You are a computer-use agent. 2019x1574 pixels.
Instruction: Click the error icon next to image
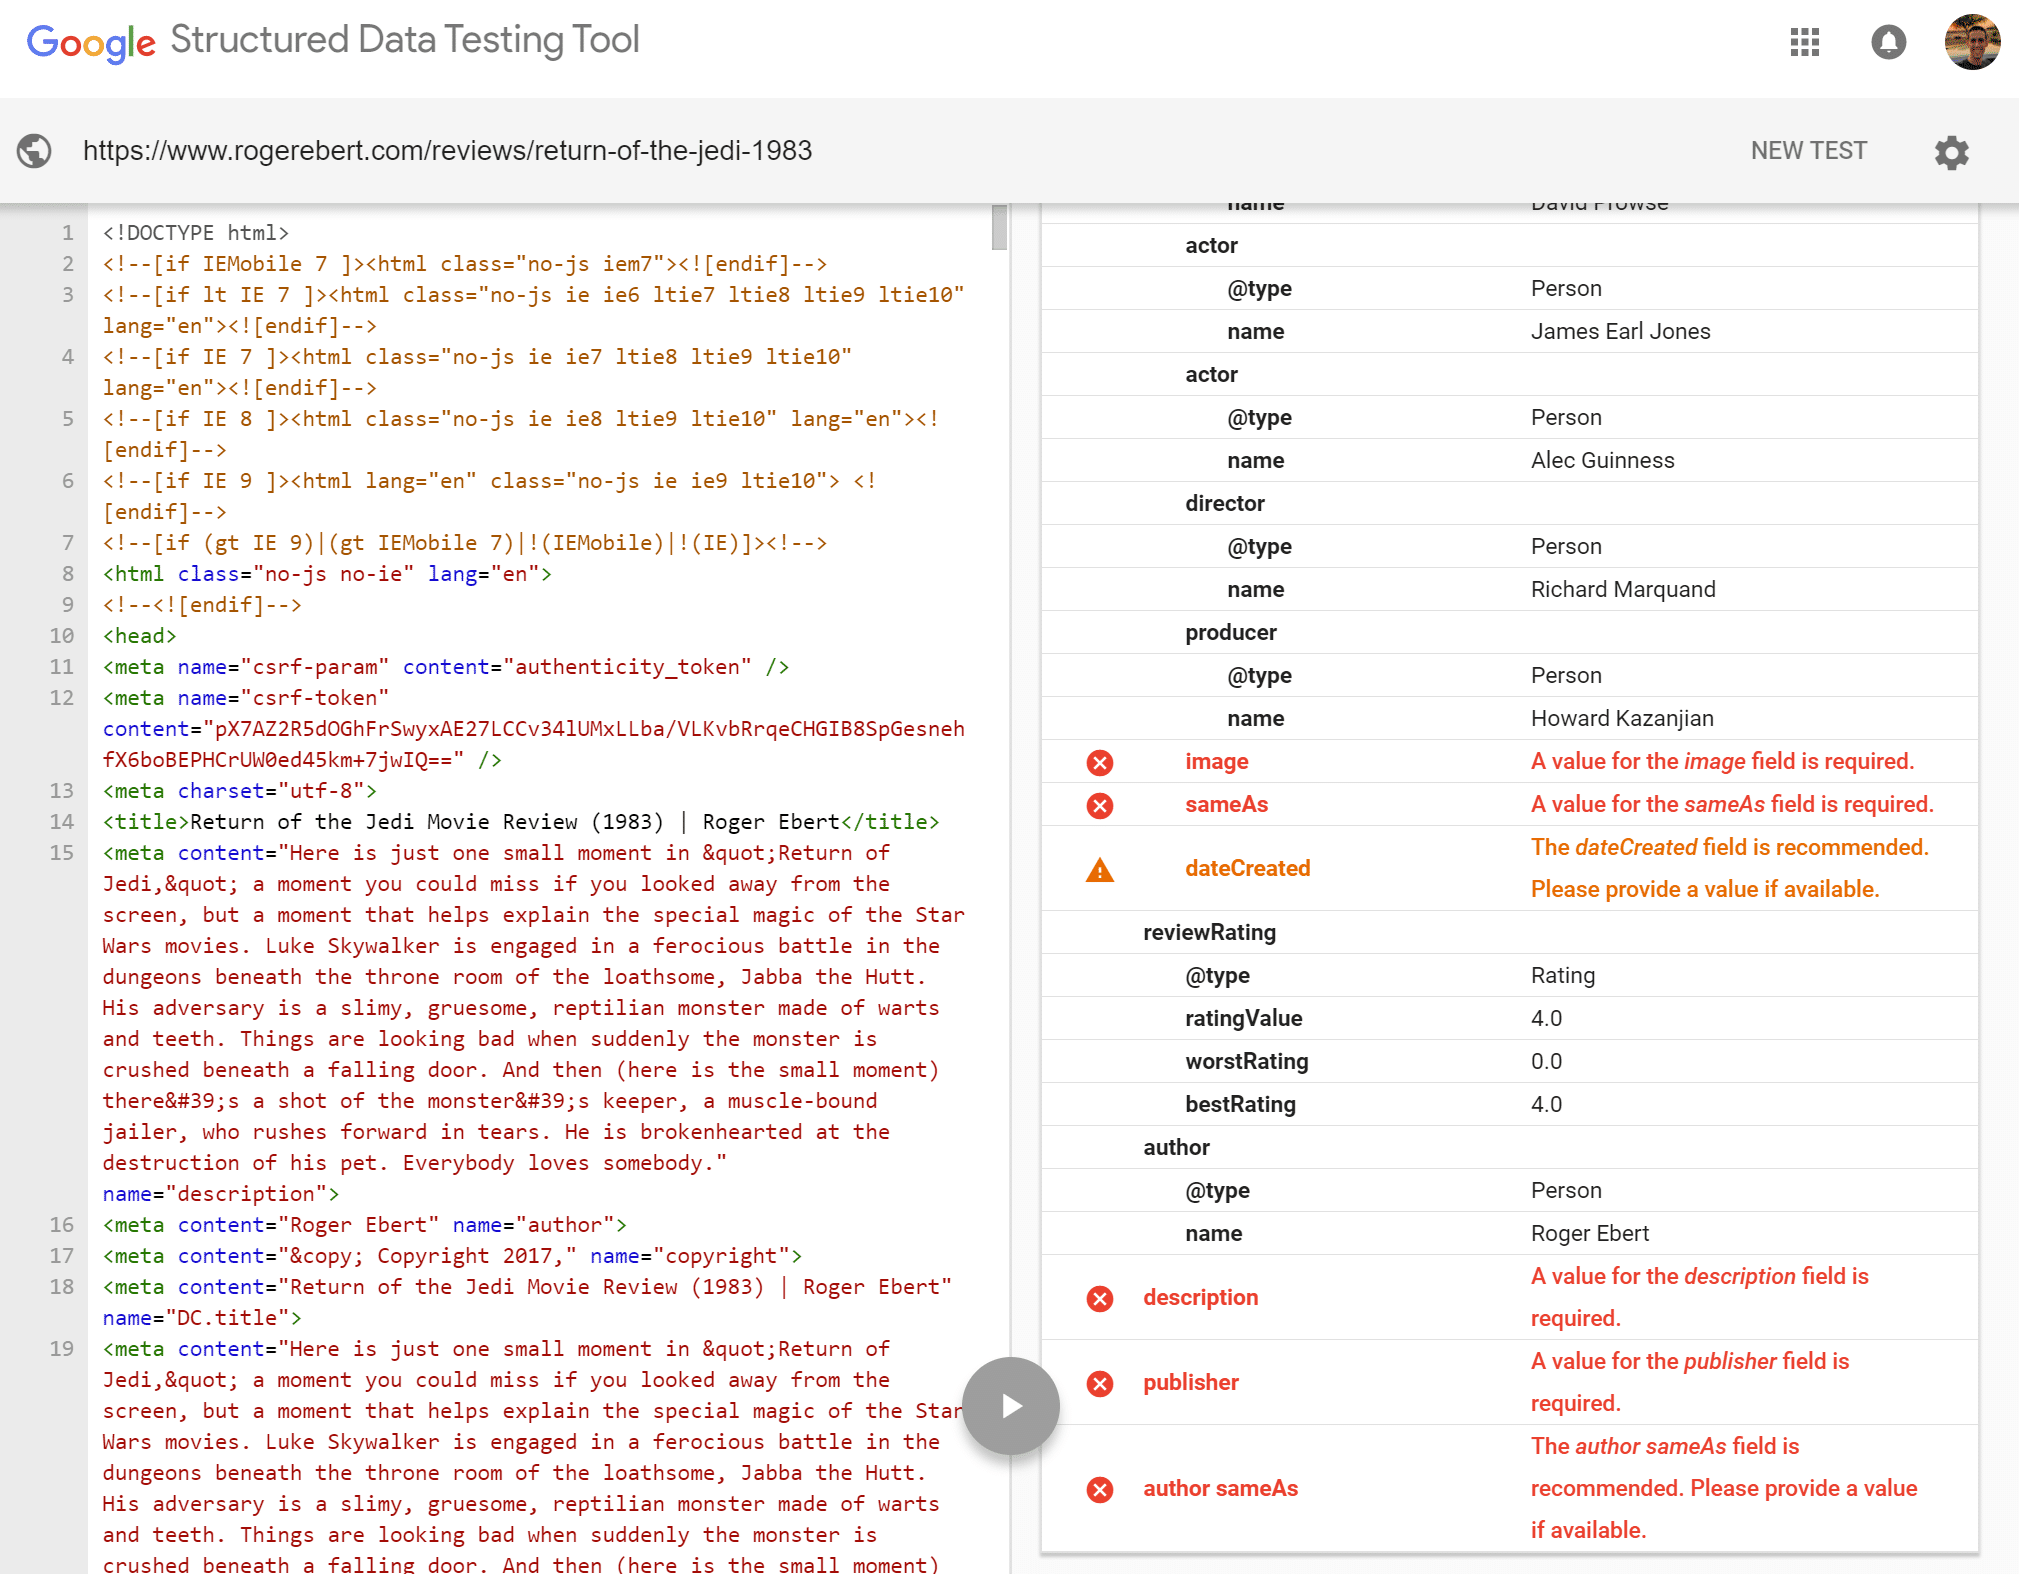pos(1100,763)
